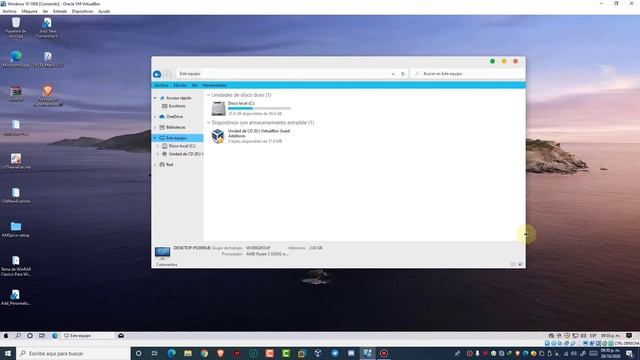Image resolution: width=640 pixels, height=360 pixels.
Task: Open the Microsoft Edge desktop shortcut
Action: [16, 59]
